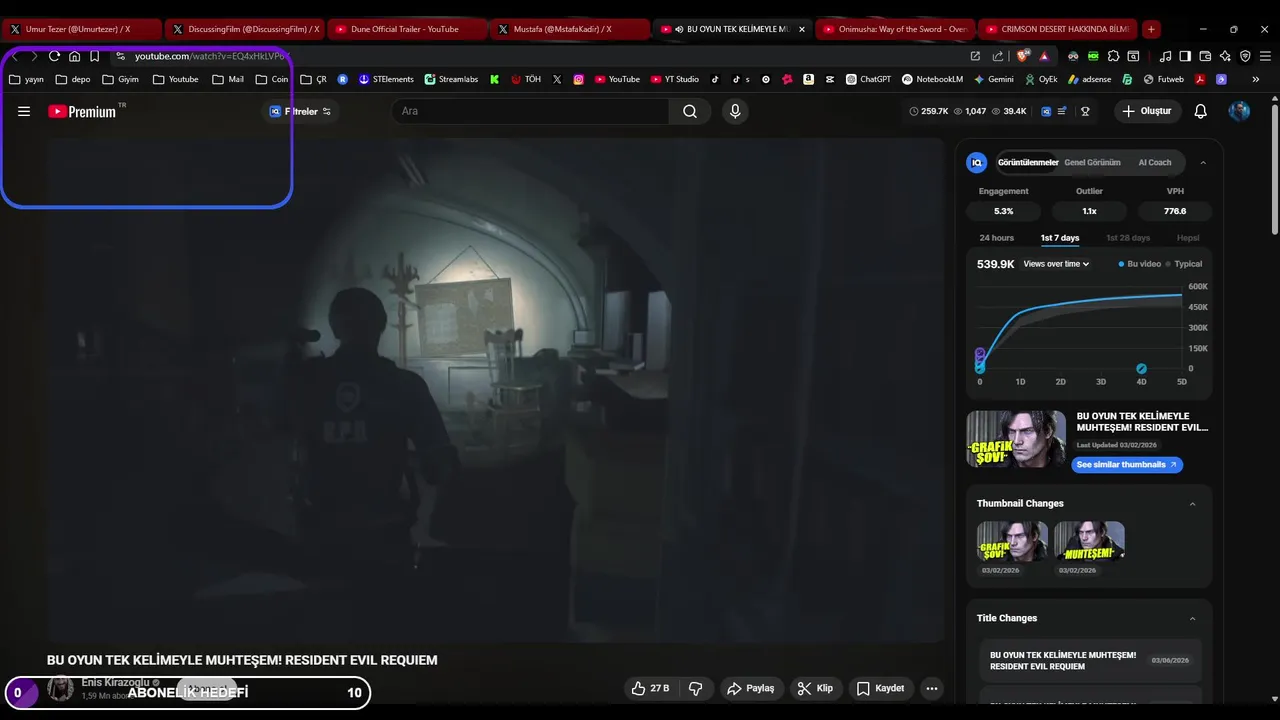Image resolution: width=1280 pixels, height=720 pixels.
Task: Click in the Ara search field
Action: tap(530, 111)
